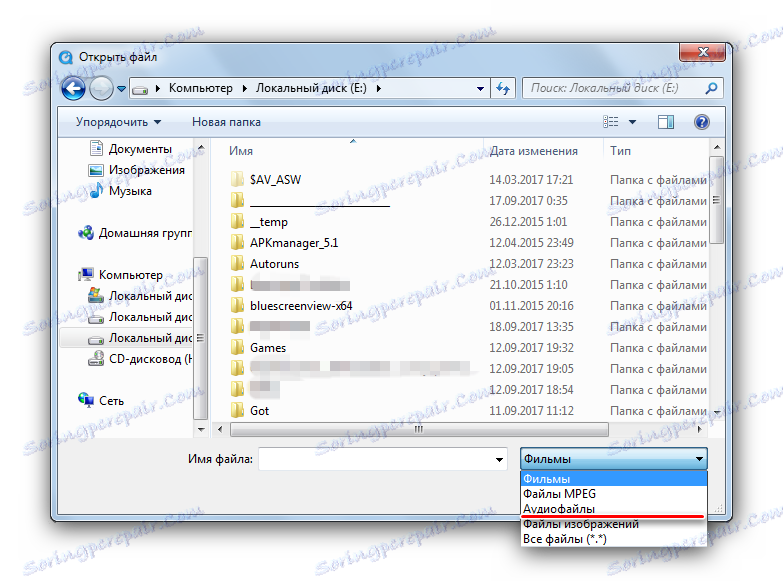The image size is (783, 581).
Task: Open the file name dropdown arrow
Action: 499,459
